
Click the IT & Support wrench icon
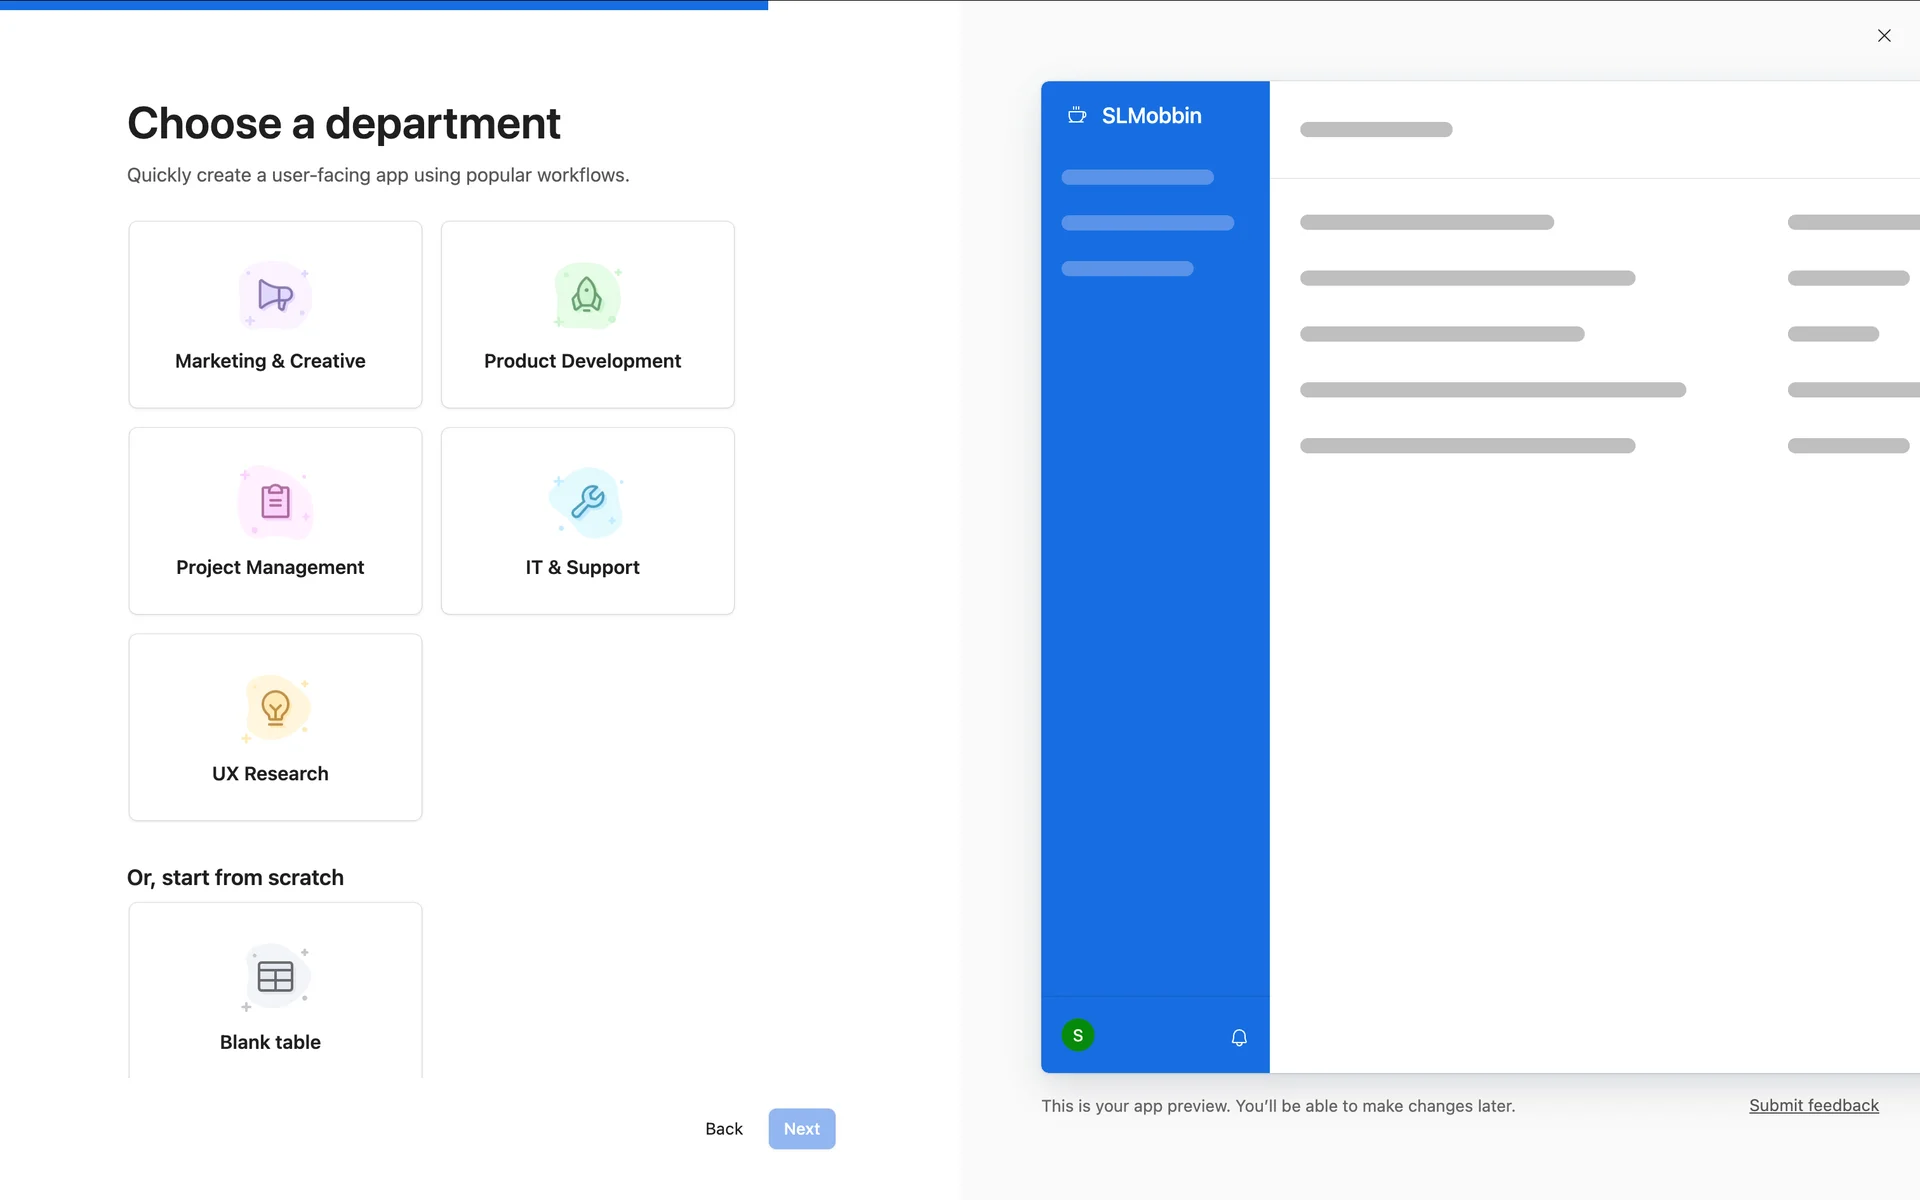click(x=587, y=502)
